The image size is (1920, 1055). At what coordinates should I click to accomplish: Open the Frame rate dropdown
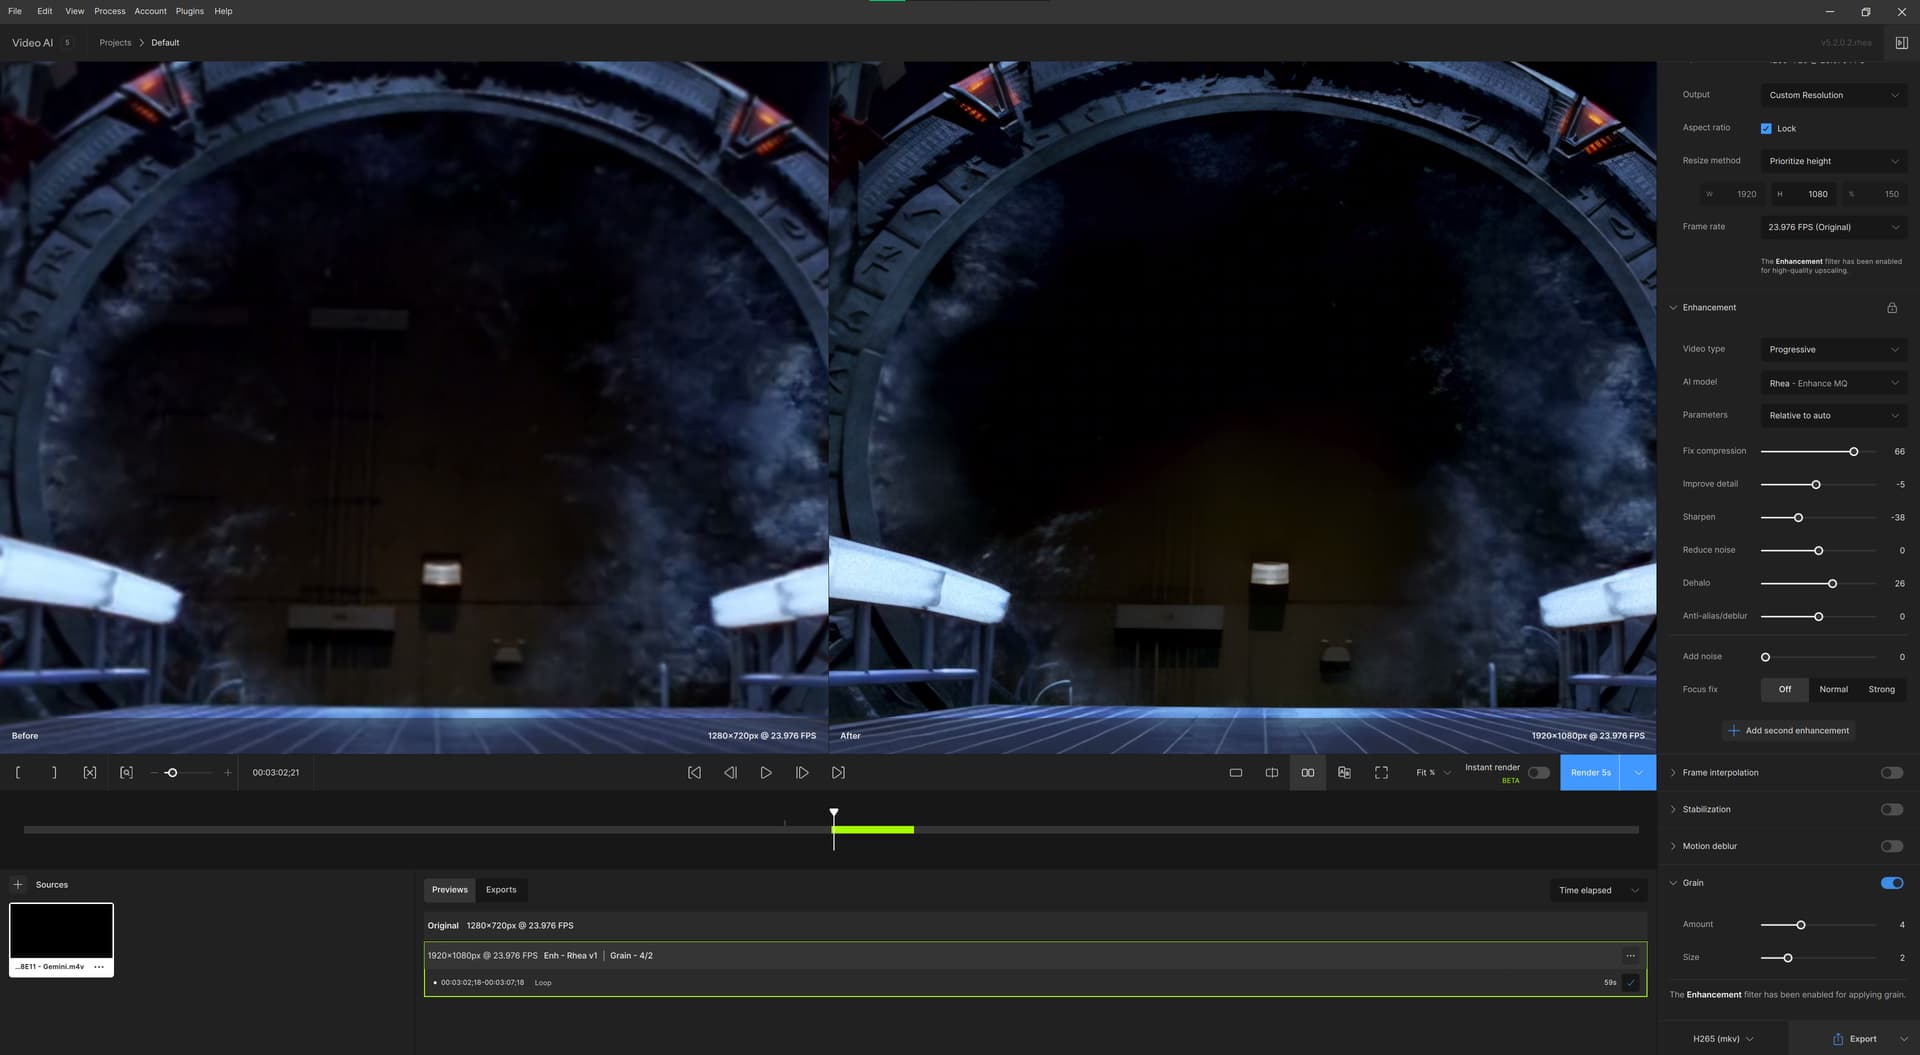[1834, 227]
